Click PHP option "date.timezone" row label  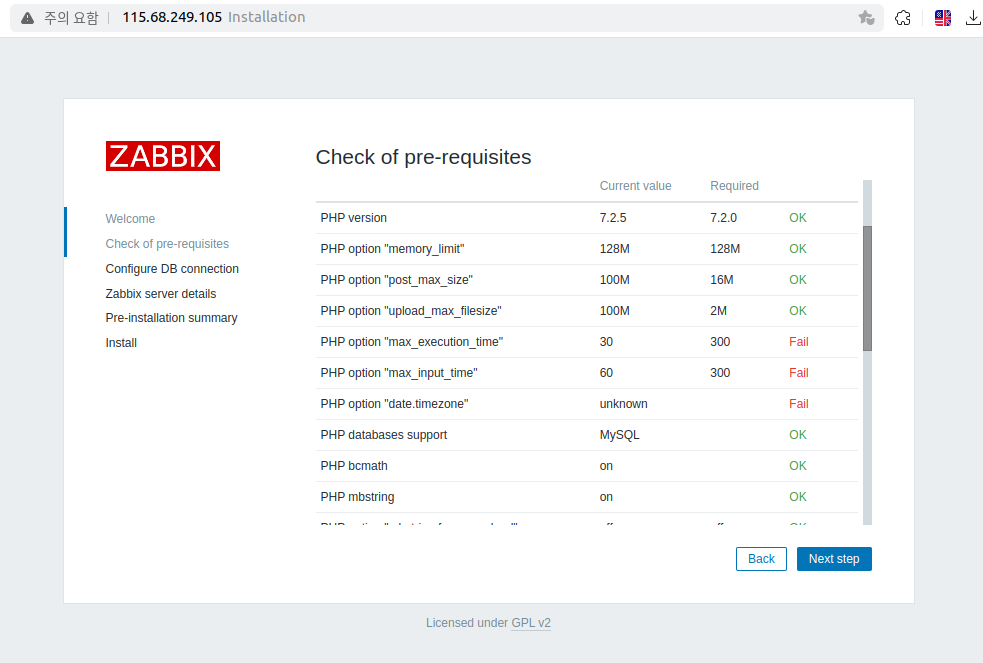(x=394, y=404)
